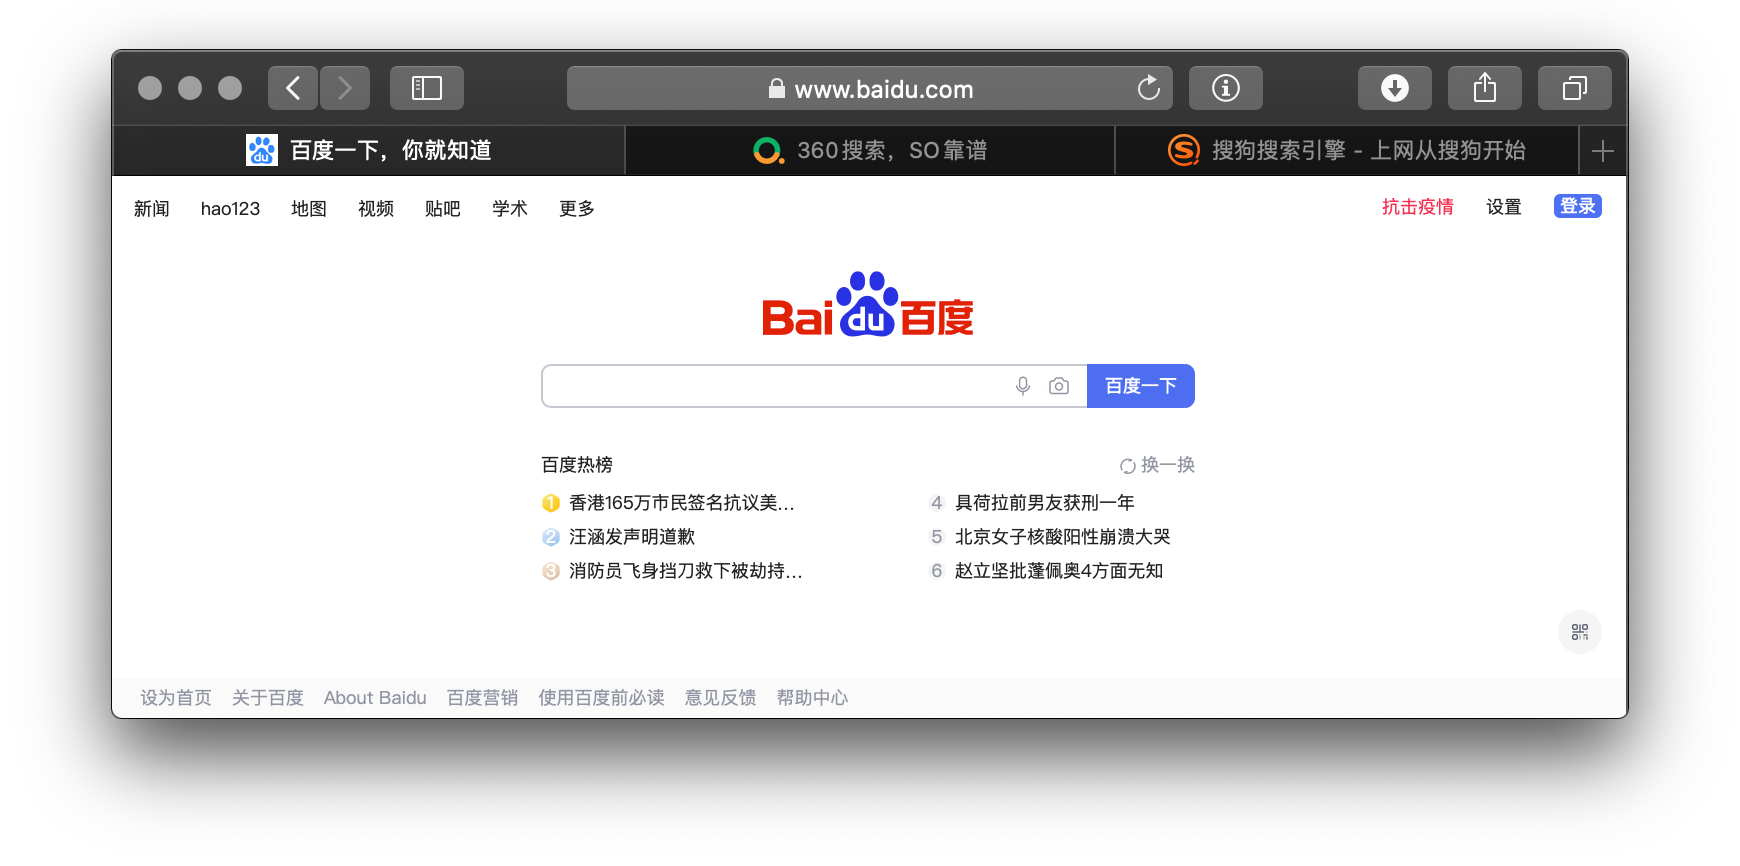
Task: Click the Sogou favicon on third tab
Action: [1184, 150]
